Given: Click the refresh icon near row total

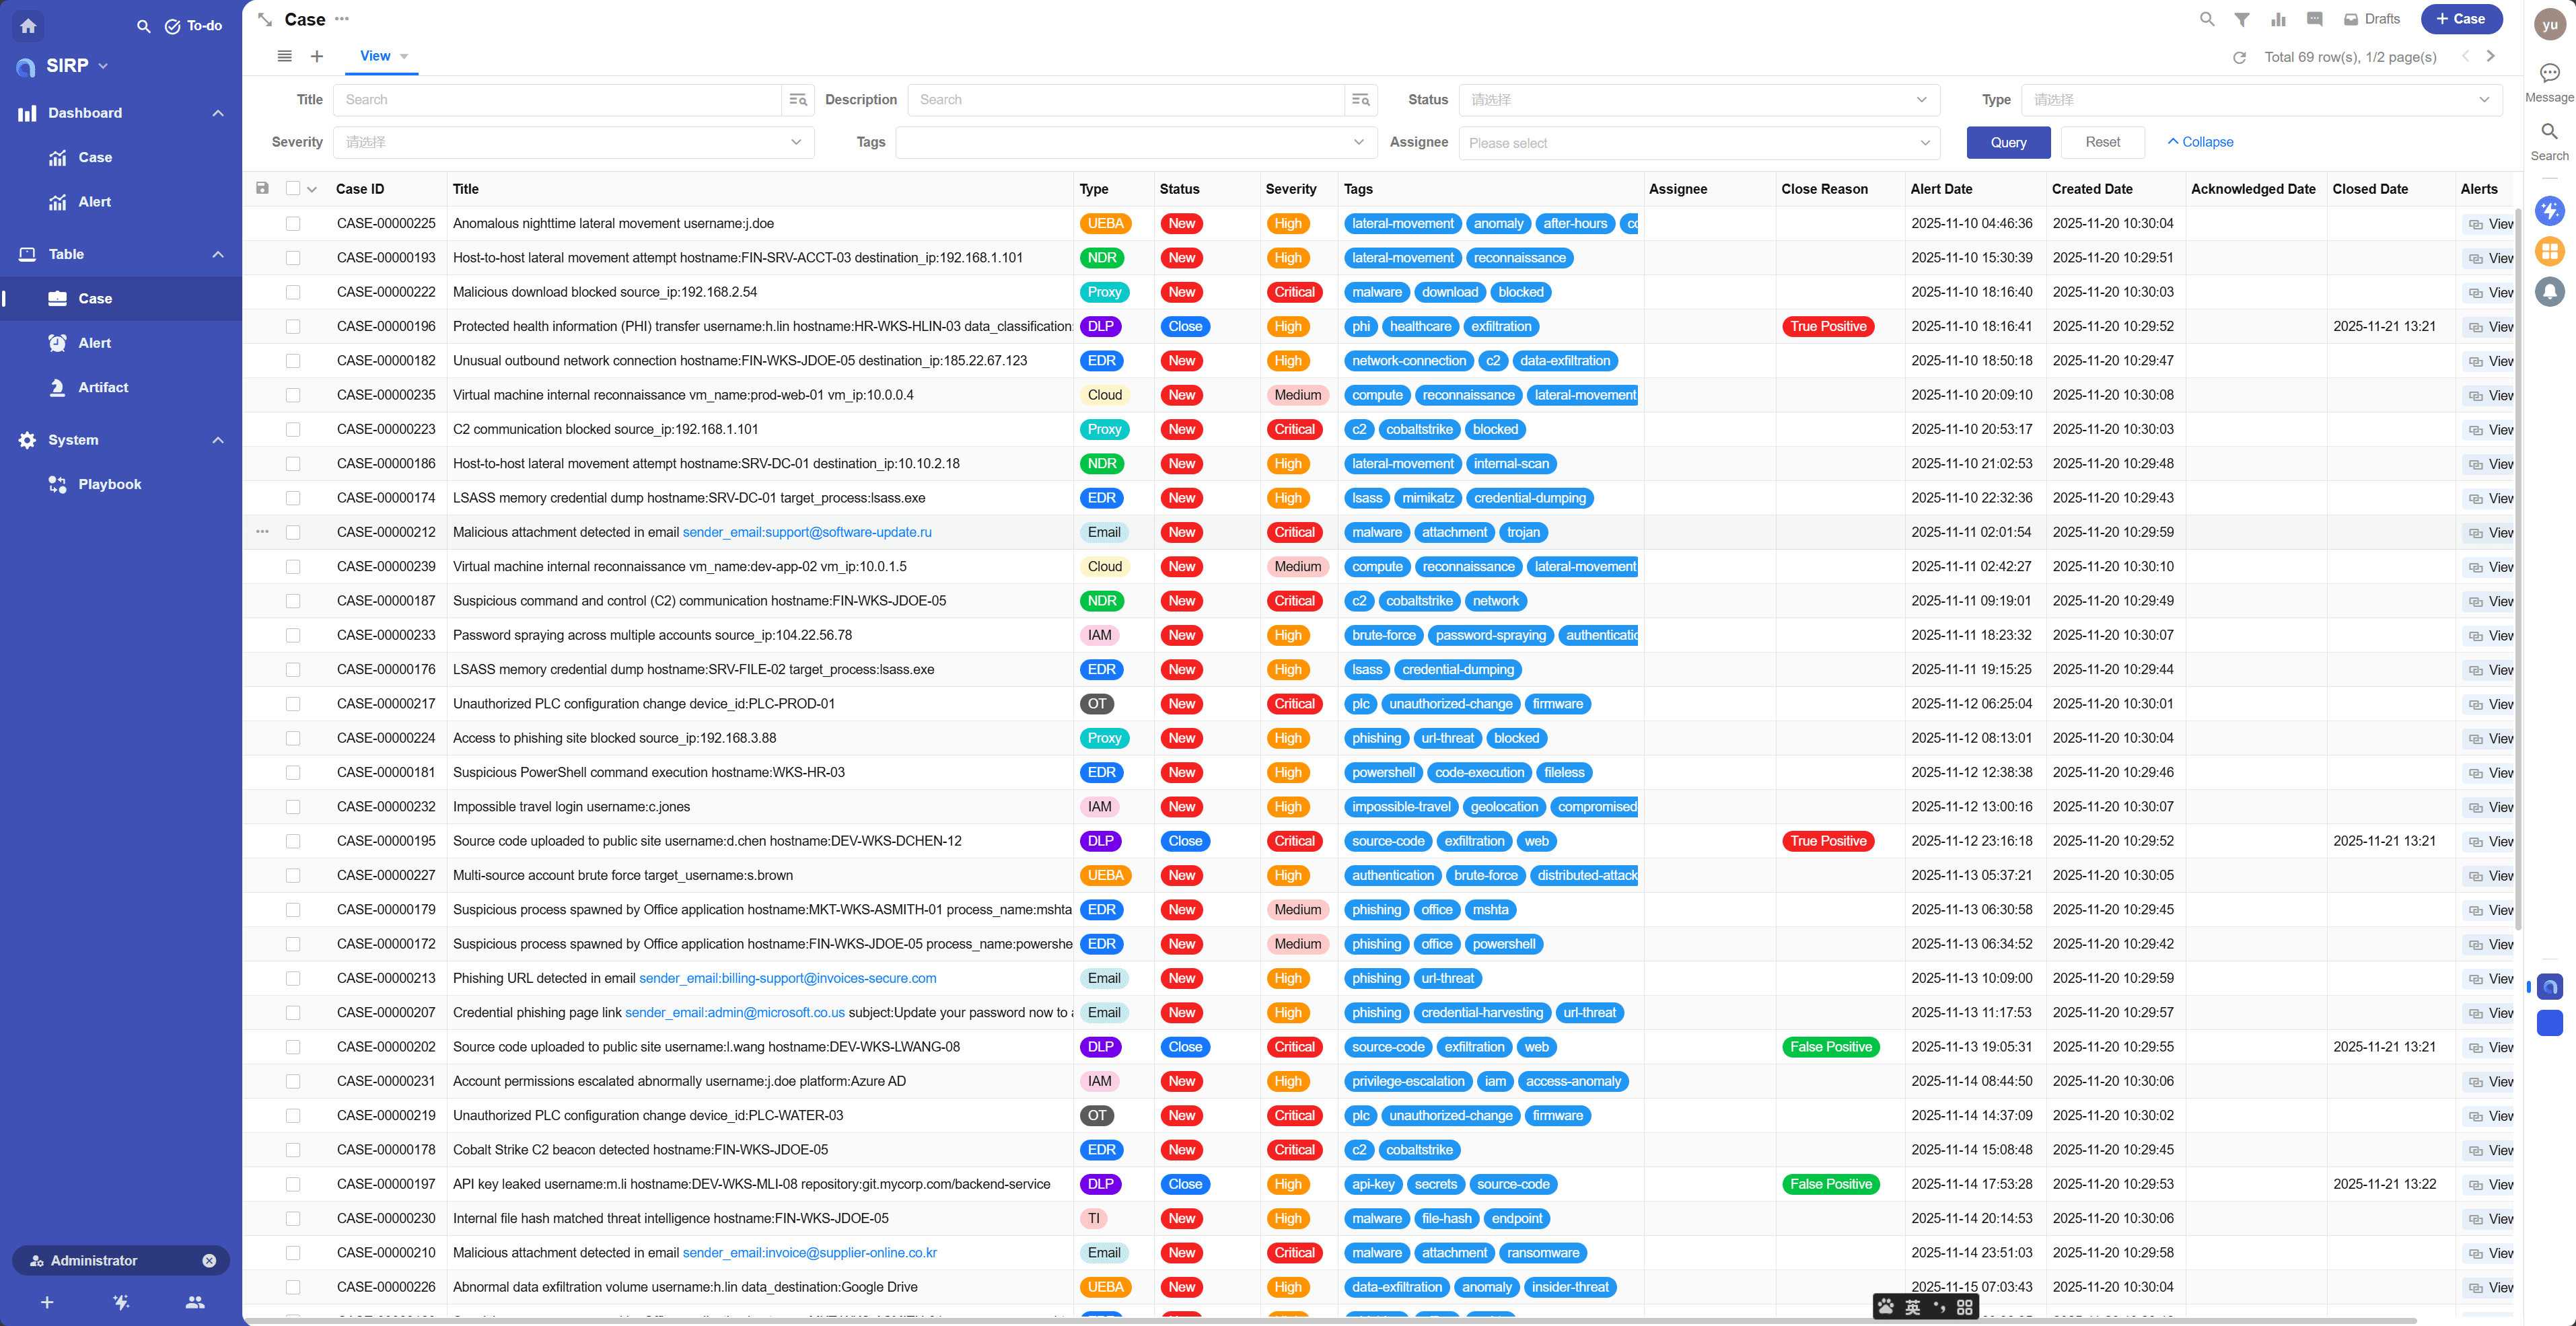Looking at the screenshot, I should pyautogui.click(x=2239, y=58).
